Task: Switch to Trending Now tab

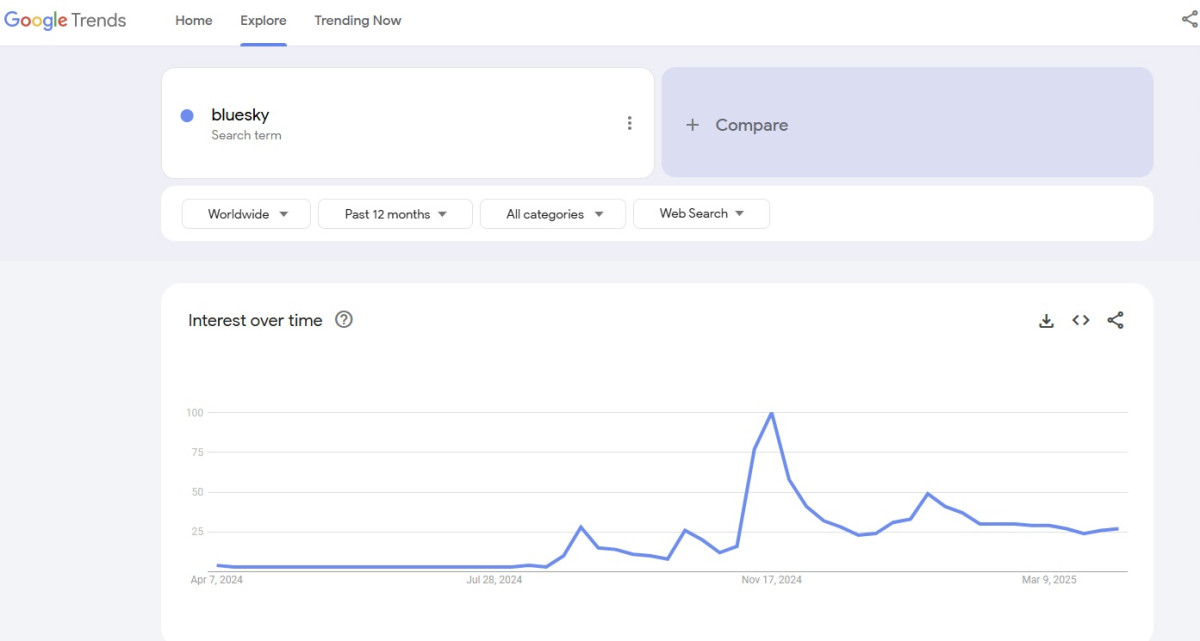Action: tap(358, 21)
